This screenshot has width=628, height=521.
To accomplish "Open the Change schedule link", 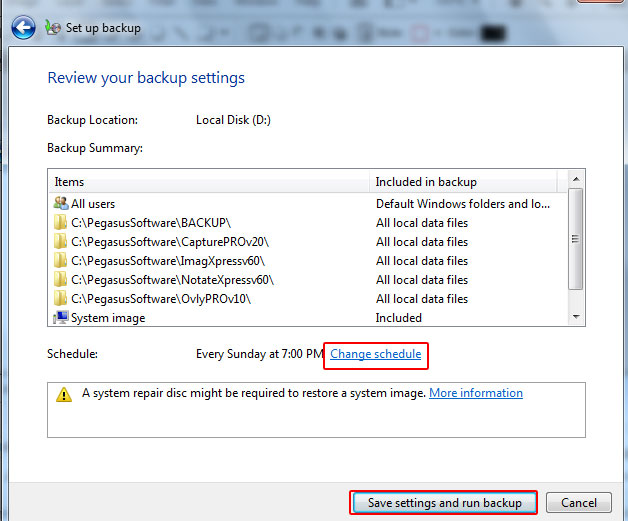I will (x=376, y=354).
